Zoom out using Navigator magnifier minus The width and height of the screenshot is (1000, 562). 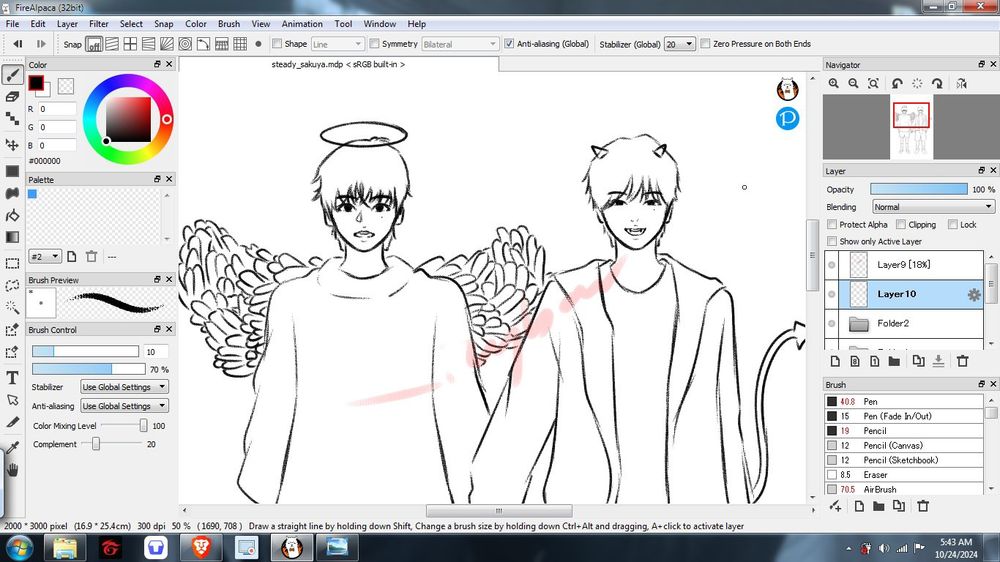pos(853,84)
